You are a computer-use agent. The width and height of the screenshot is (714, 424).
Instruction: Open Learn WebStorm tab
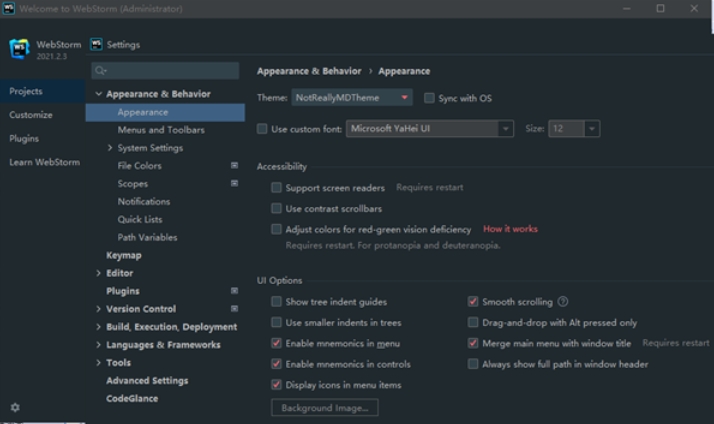43,162
